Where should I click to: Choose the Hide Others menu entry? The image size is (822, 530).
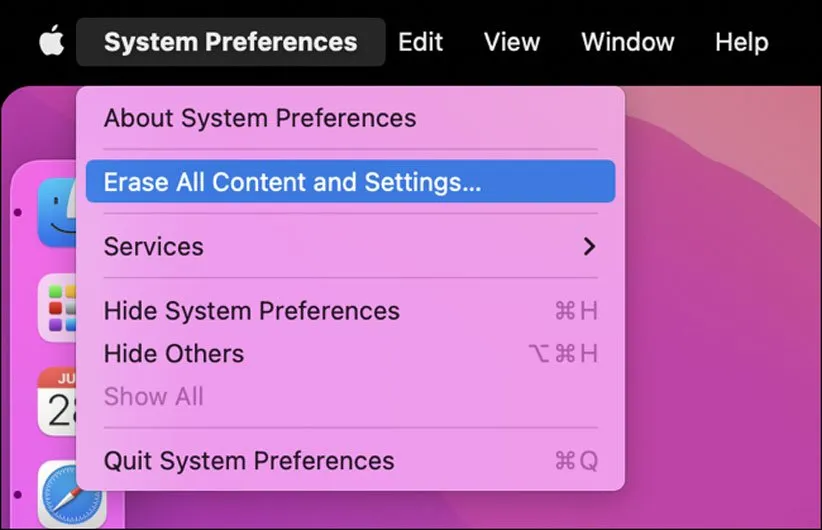[x=174, y=353]
